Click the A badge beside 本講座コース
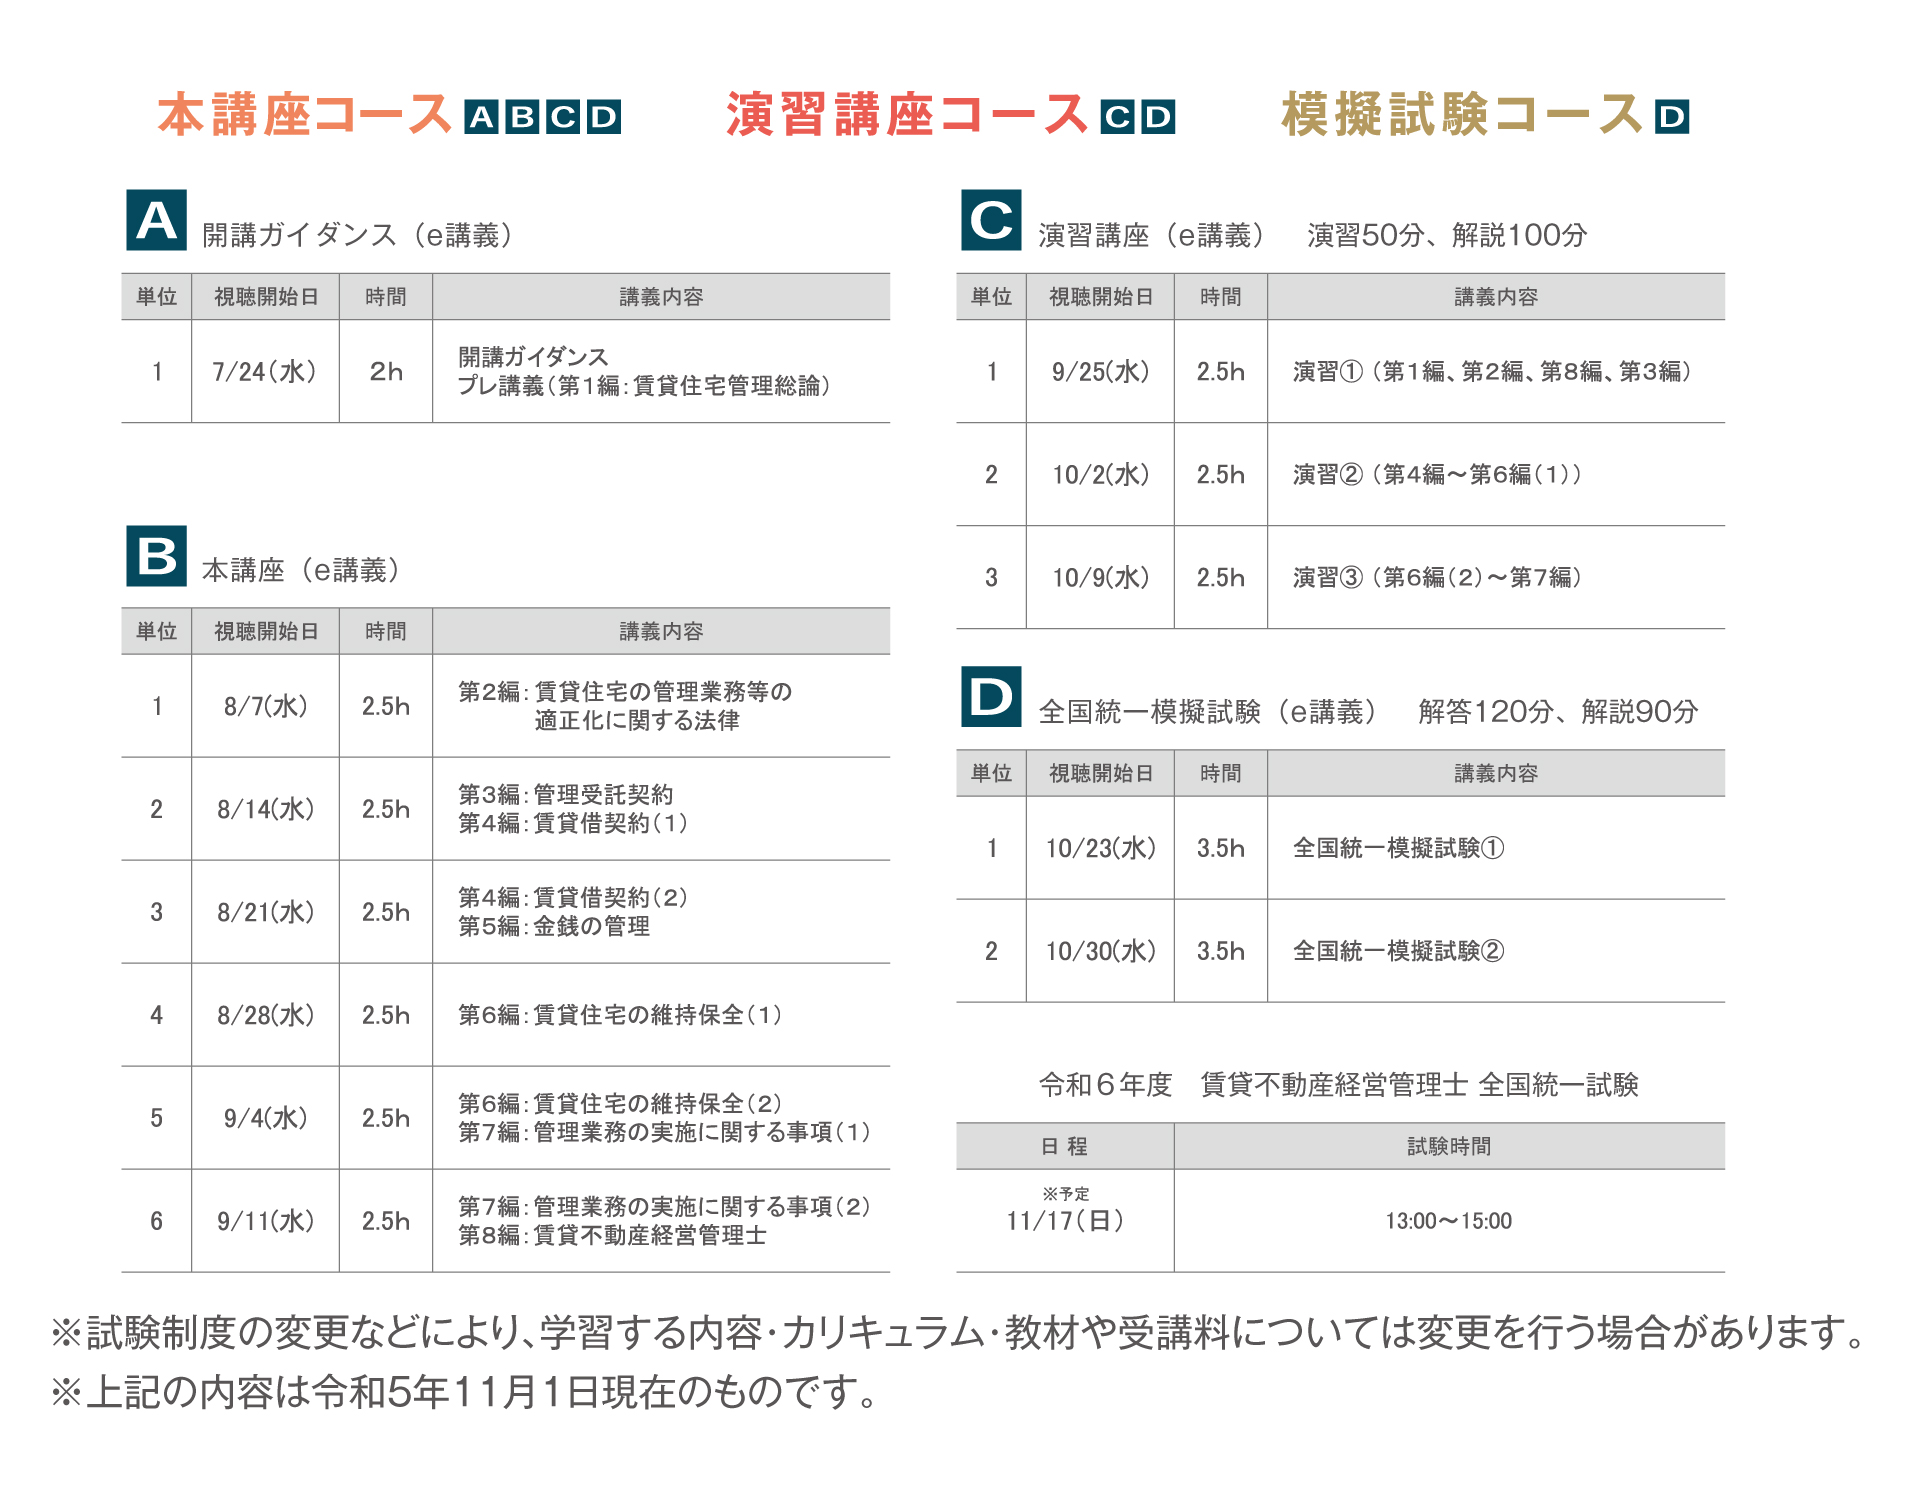The image size is (1920, 1500). (483, 117)
